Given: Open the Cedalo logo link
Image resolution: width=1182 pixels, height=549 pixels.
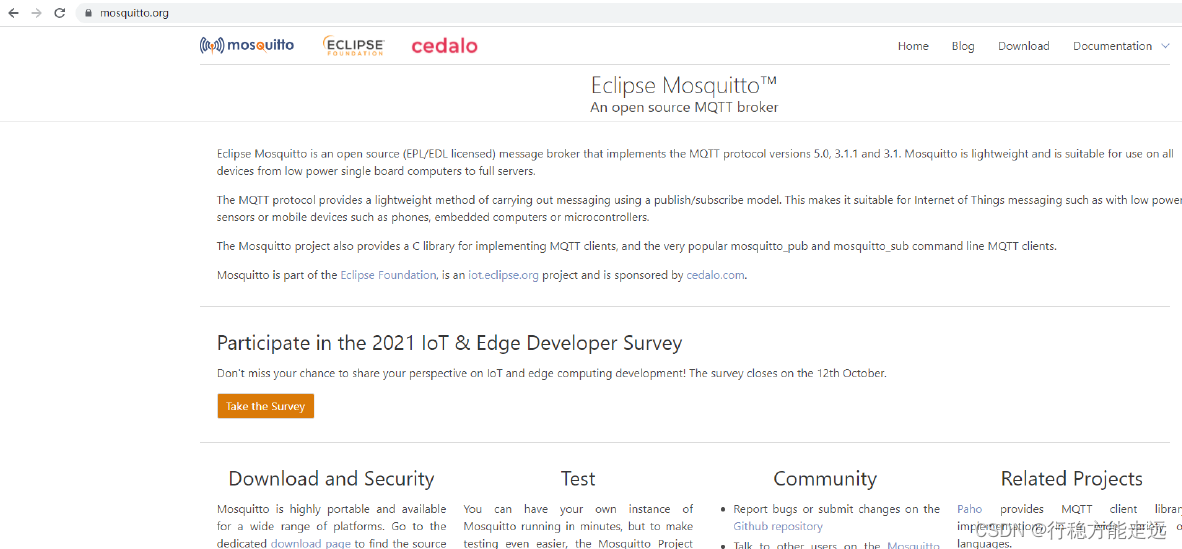Looking at the screenshot, I should click(x=444, y=46).
